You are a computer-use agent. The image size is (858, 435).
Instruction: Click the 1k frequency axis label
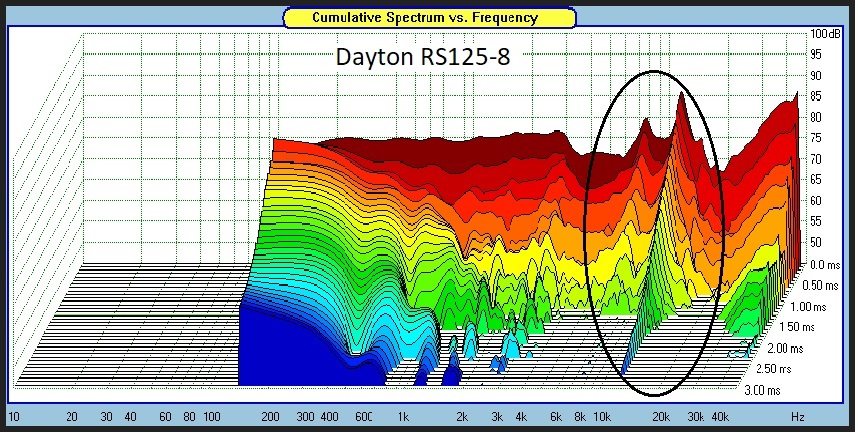403,417
